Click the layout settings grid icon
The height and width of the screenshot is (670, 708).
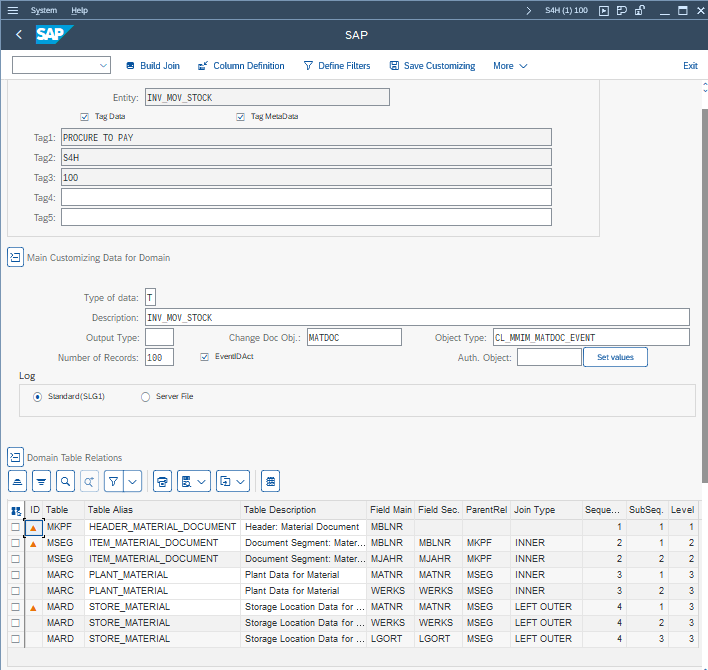pos(270,481)
